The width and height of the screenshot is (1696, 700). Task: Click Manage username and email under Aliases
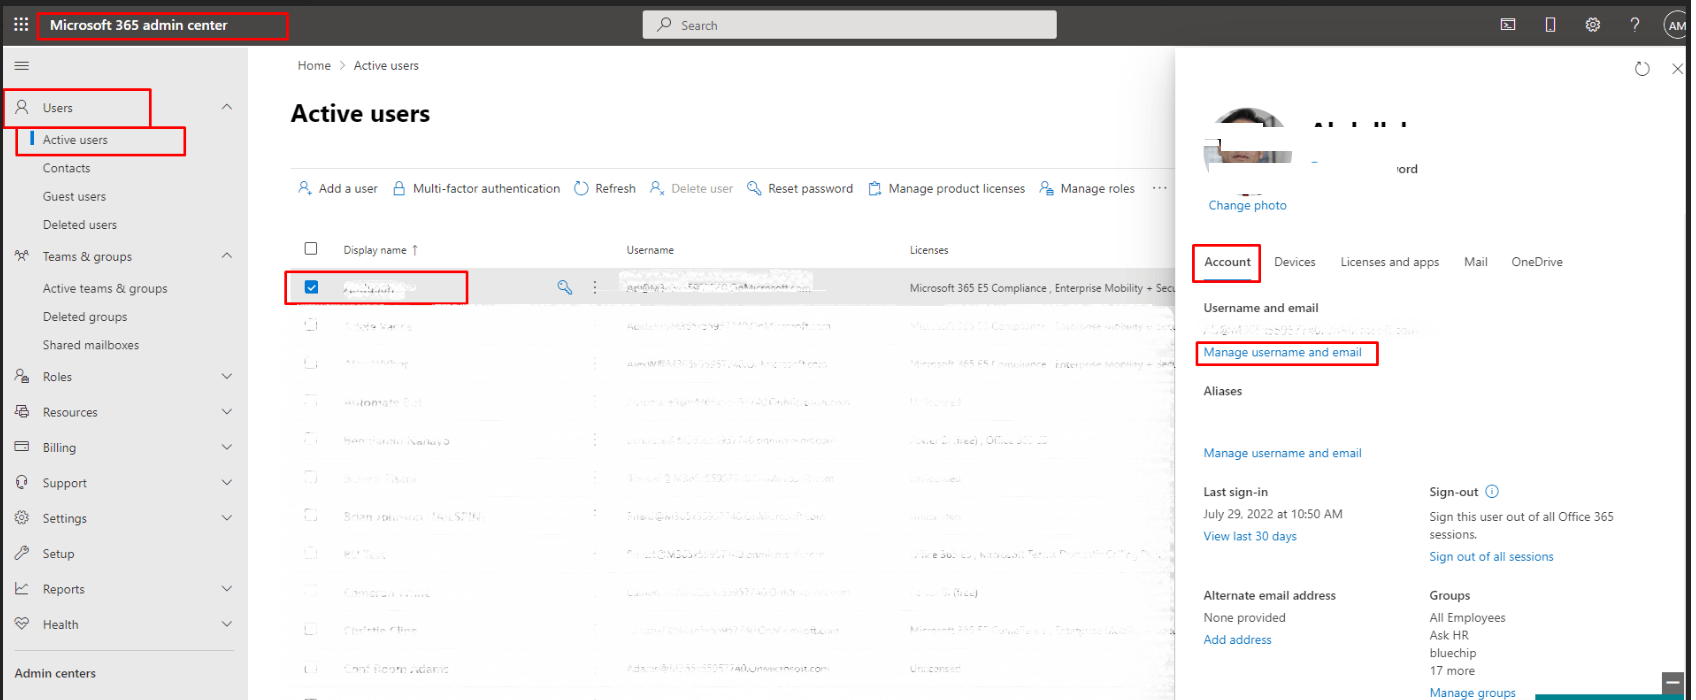point(1282,453)
